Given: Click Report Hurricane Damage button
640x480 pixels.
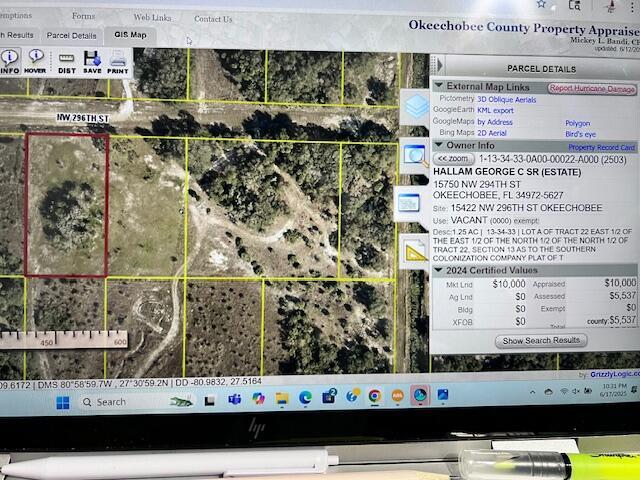Looking at the screenshot, I should (x=592, y=89).
